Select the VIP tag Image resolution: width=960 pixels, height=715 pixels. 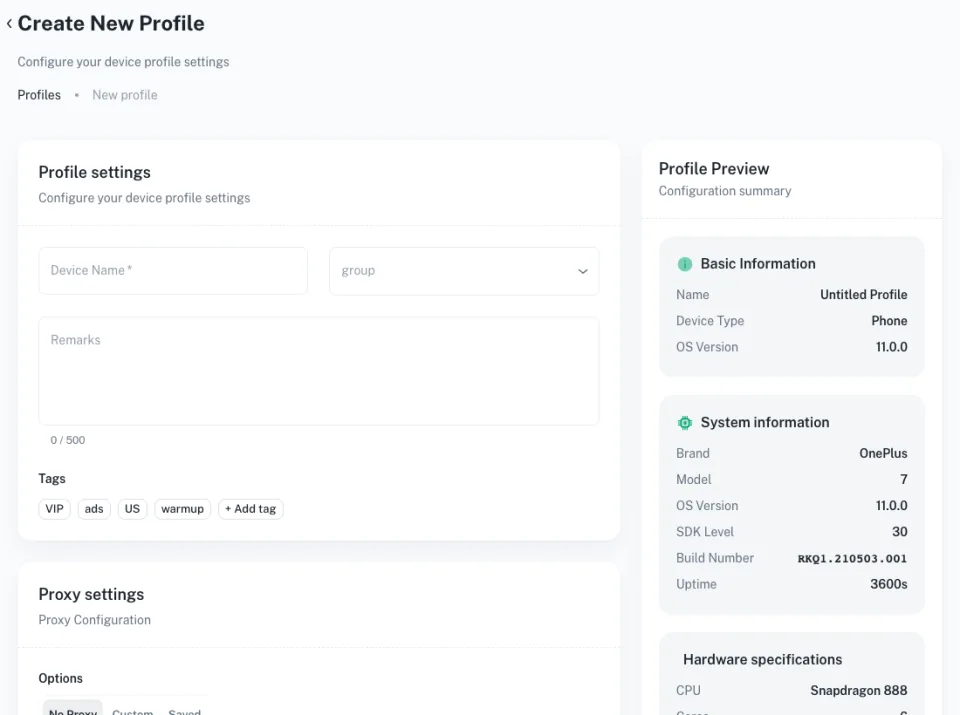54,509
